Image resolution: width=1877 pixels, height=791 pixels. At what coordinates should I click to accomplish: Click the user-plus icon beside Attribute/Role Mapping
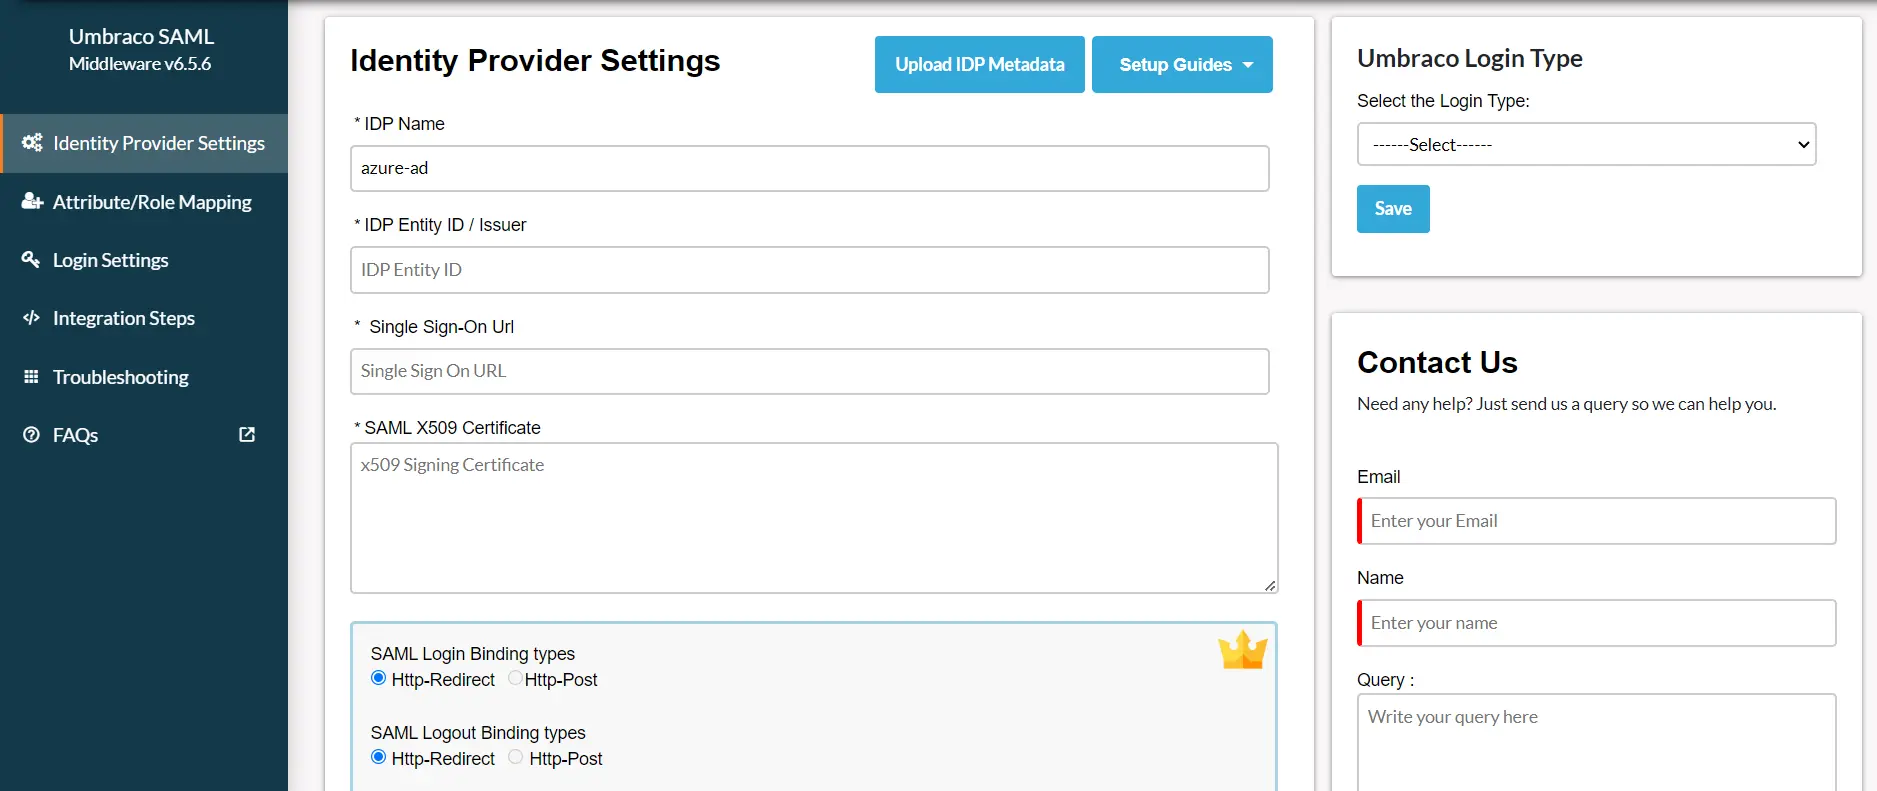point(32,202)
